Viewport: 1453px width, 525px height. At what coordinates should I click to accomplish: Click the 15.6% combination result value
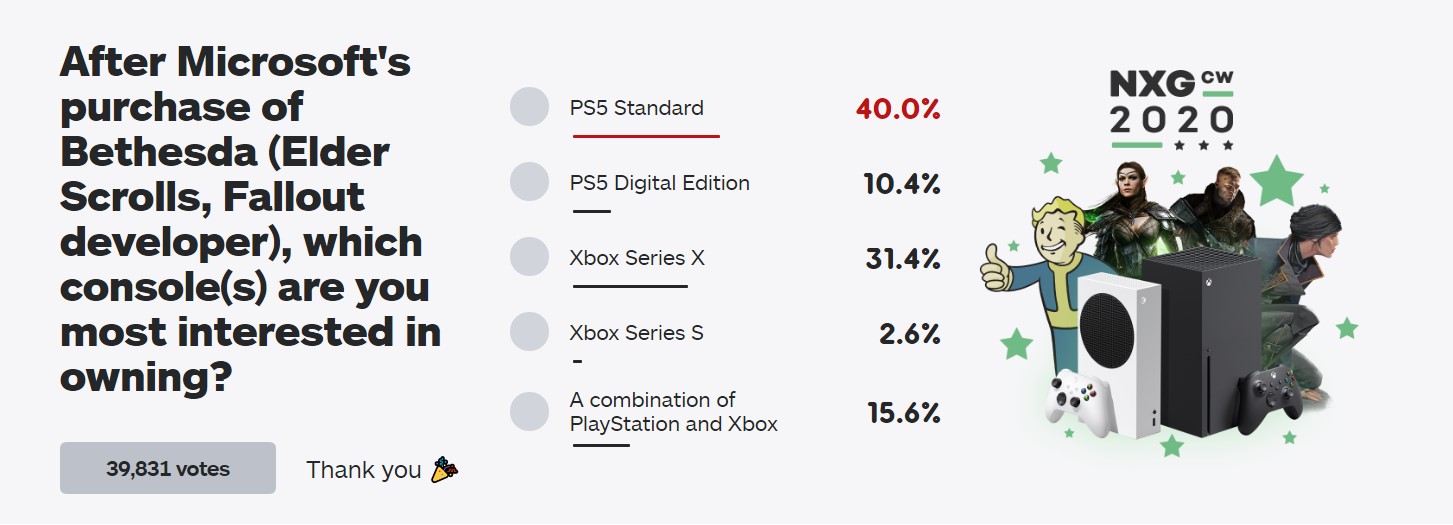(x=903, y=412)
